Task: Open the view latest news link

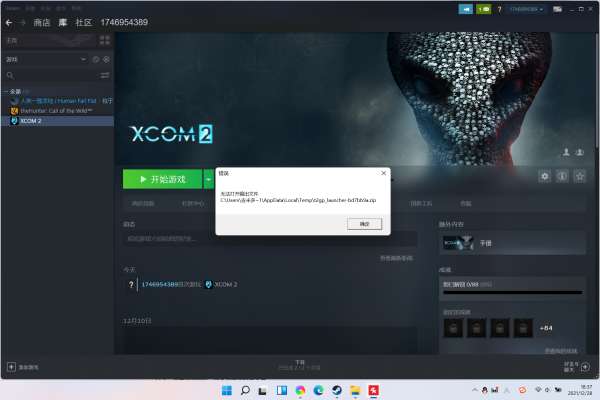Action: [x=396, y=258]
